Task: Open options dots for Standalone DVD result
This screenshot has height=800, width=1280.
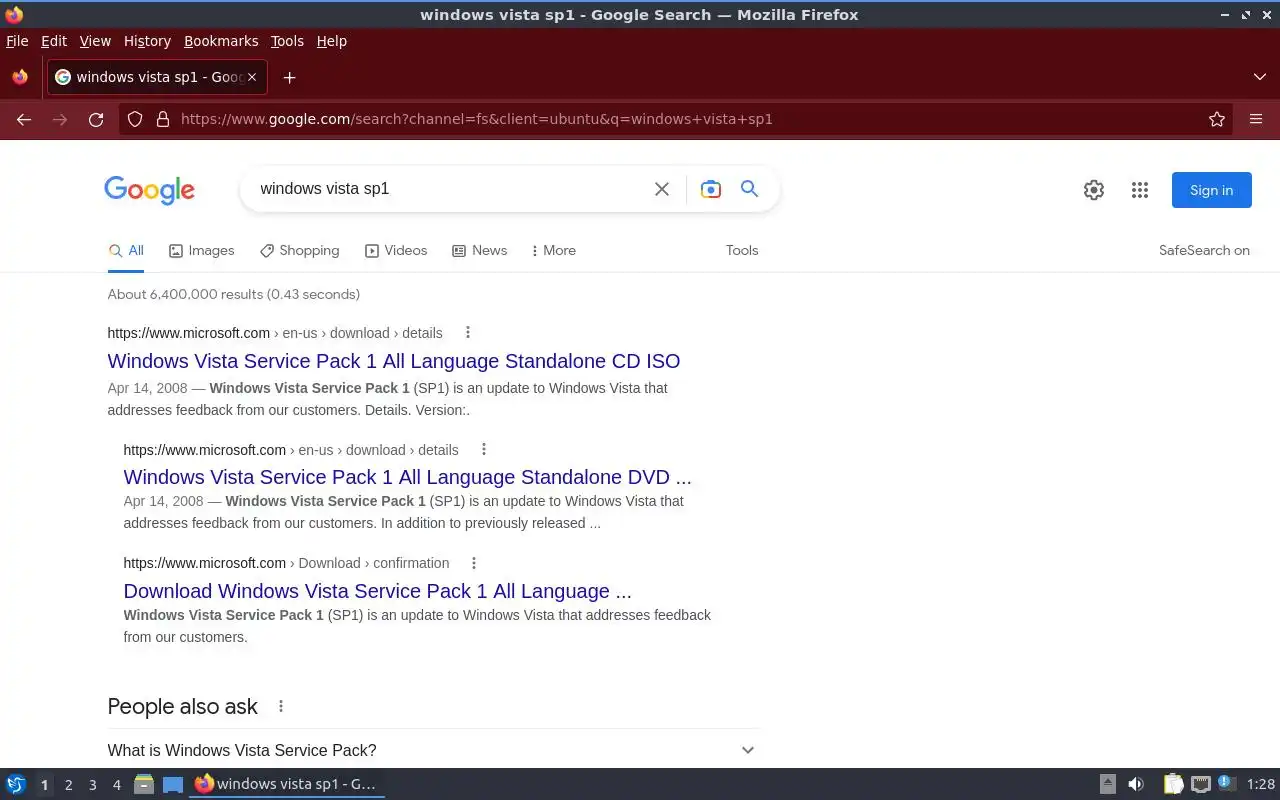Action: coord(483,450)
